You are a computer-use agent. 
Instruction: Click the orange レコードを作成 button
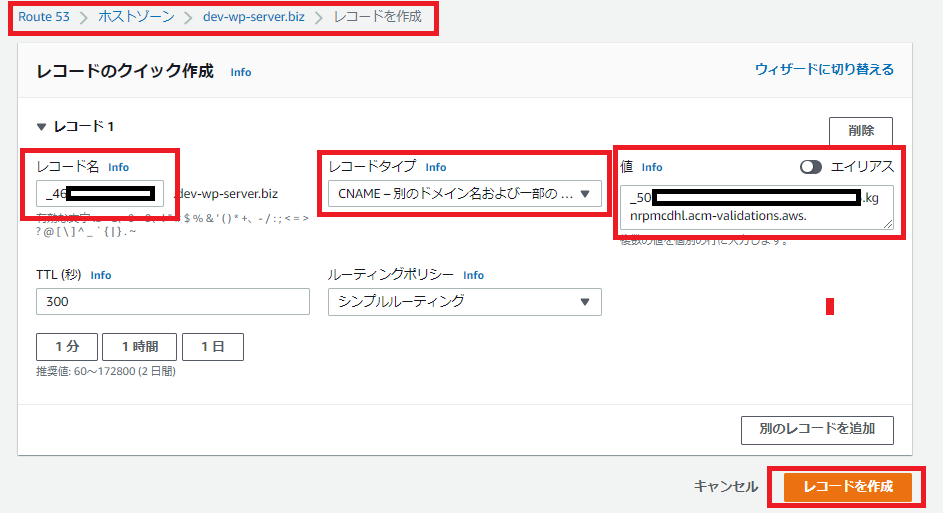coord(847,486)
